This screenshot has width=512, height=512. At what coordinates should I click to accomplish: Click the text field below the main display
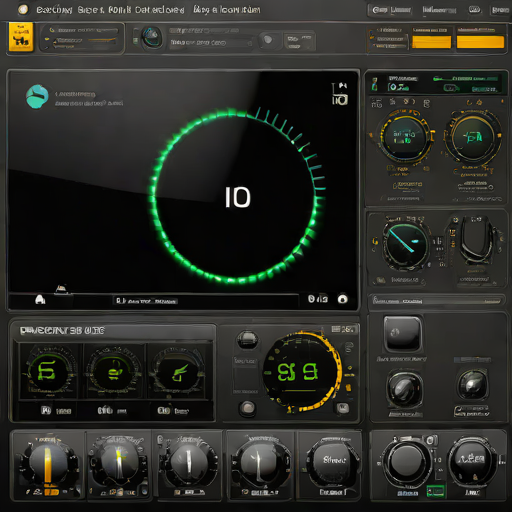click(x=146, y=301)
